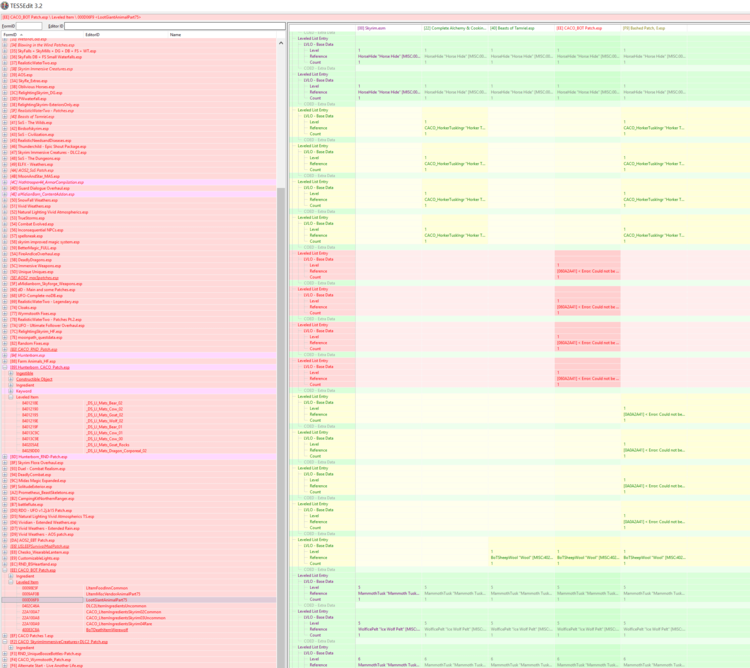
Task: Select record _DS_LI_Mats_Wolf_02
Action: coord(139,421)
